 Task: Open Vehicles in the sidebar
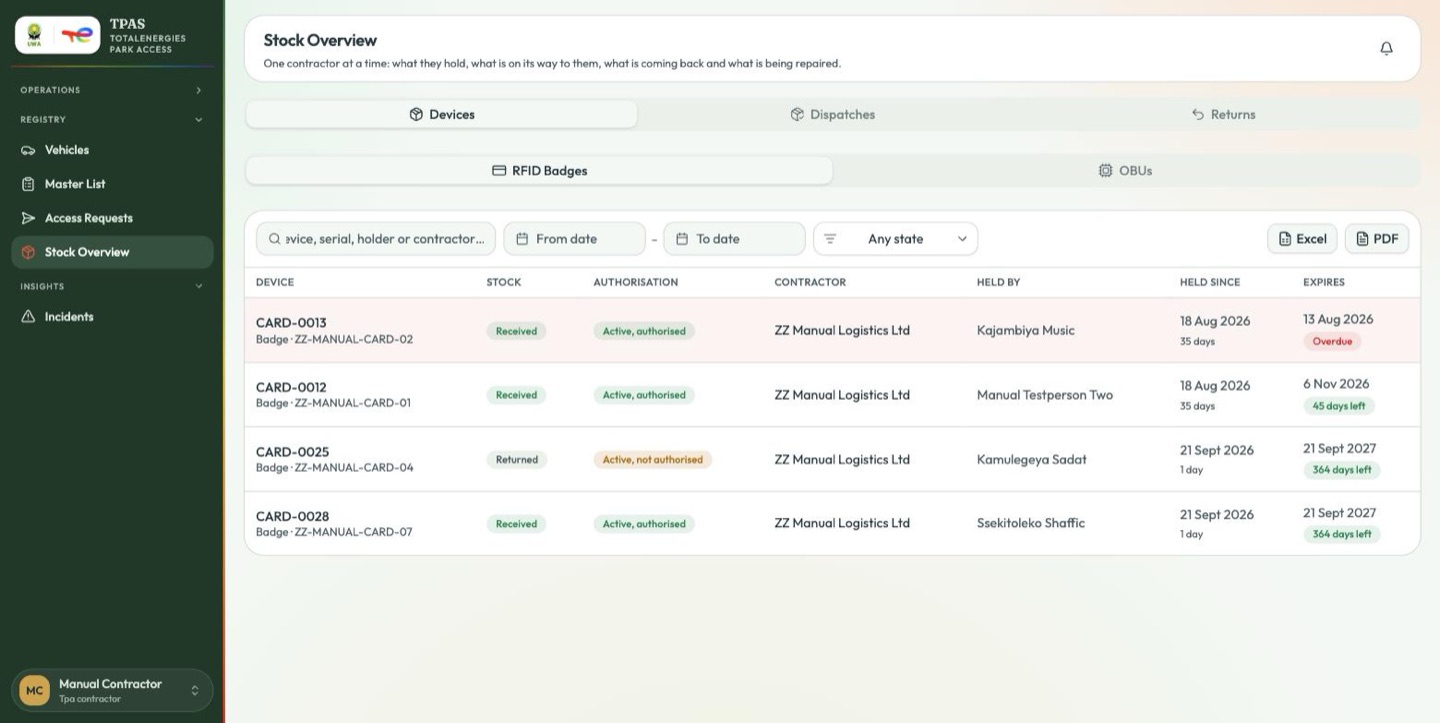pos(112,150)
